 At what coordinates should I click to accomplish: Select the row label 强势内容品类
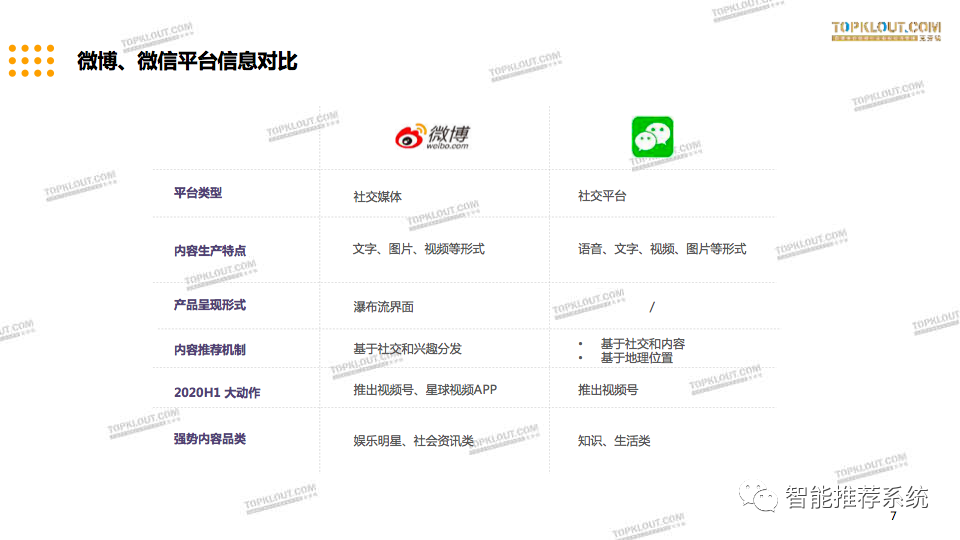[210, 439]
